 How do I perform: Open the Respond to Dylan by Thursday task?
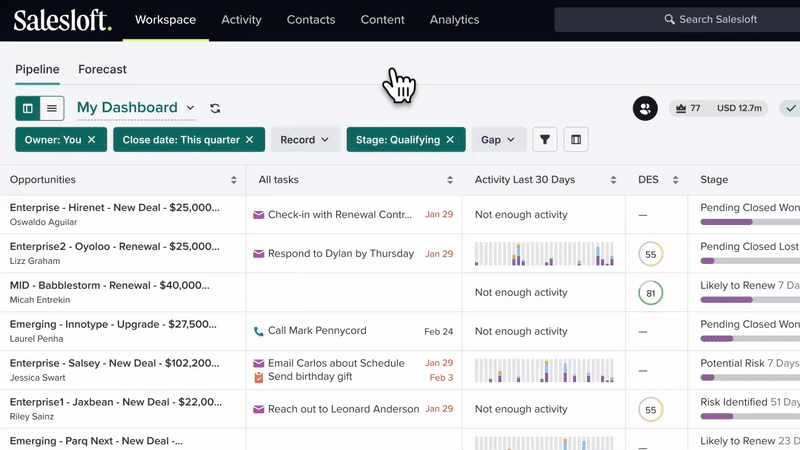341,254
